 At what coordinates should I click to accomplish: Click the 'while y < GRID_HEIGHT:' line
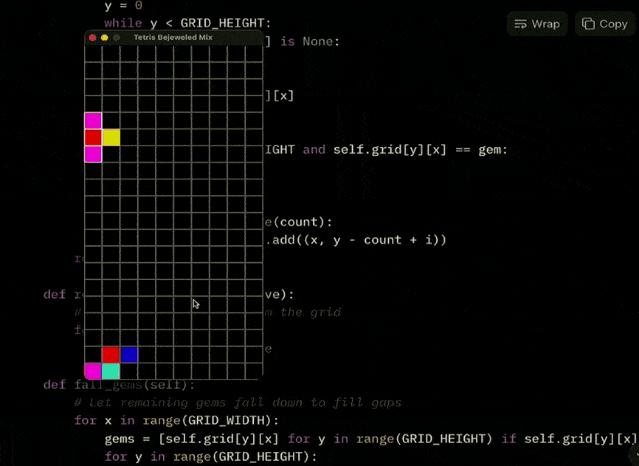pos(187,23)
